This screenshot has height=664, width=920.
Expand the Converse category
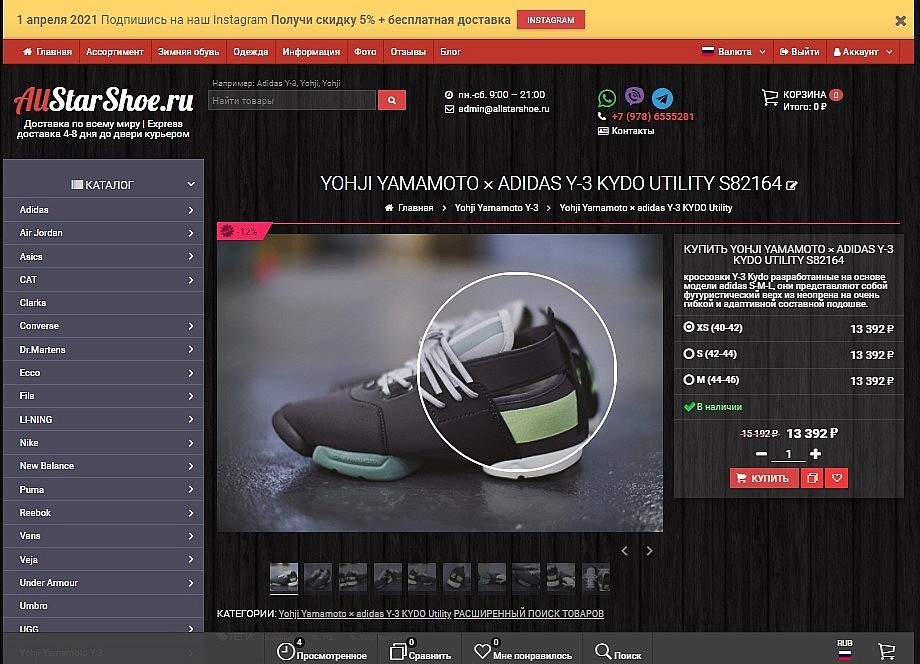tap(191, 326)
